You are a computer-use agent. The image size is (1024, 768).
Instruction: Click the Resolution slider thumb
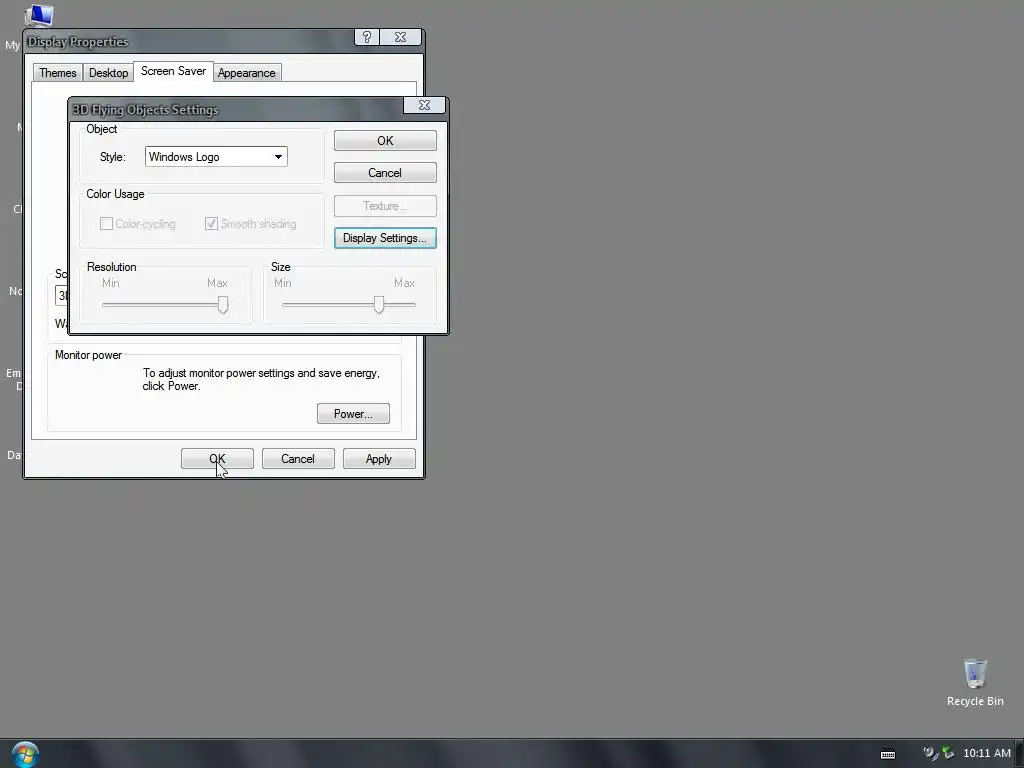[223, 304]
